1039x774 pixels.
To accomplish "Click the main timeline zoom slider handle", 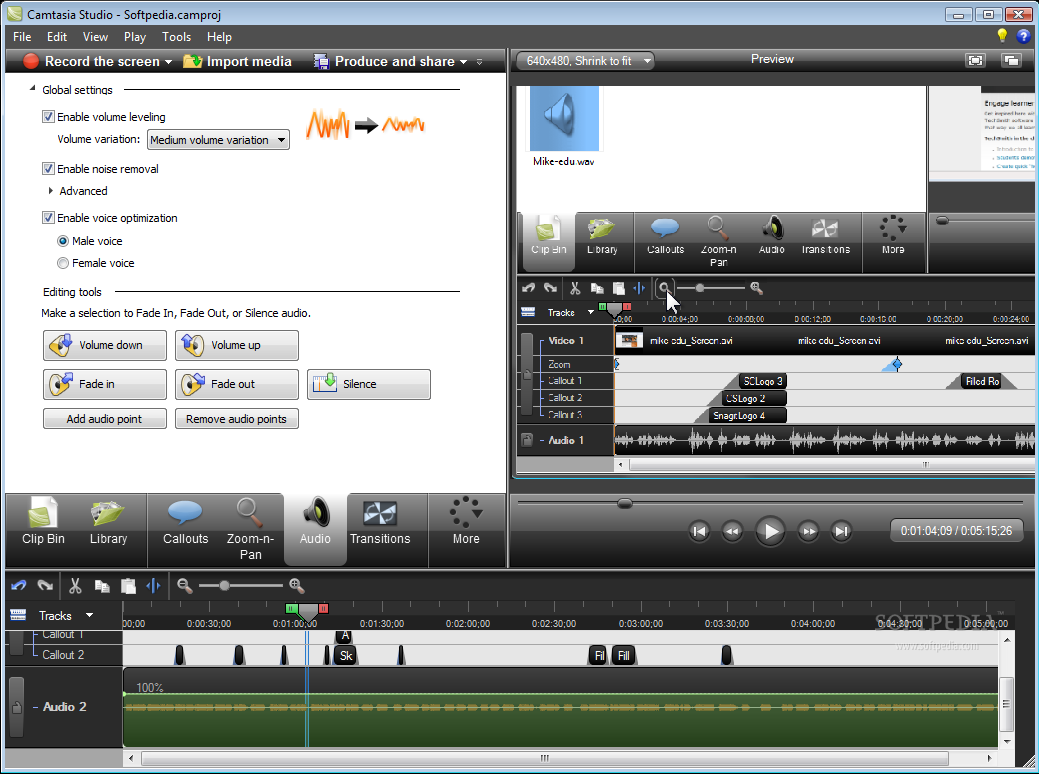I will [225, 585].
